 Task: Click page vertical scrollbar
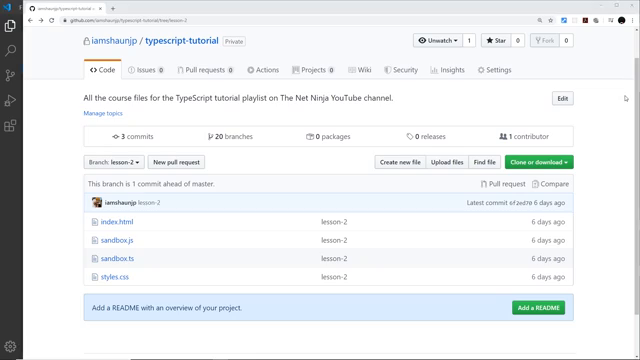pyautogui.click(x=637, y=186)
